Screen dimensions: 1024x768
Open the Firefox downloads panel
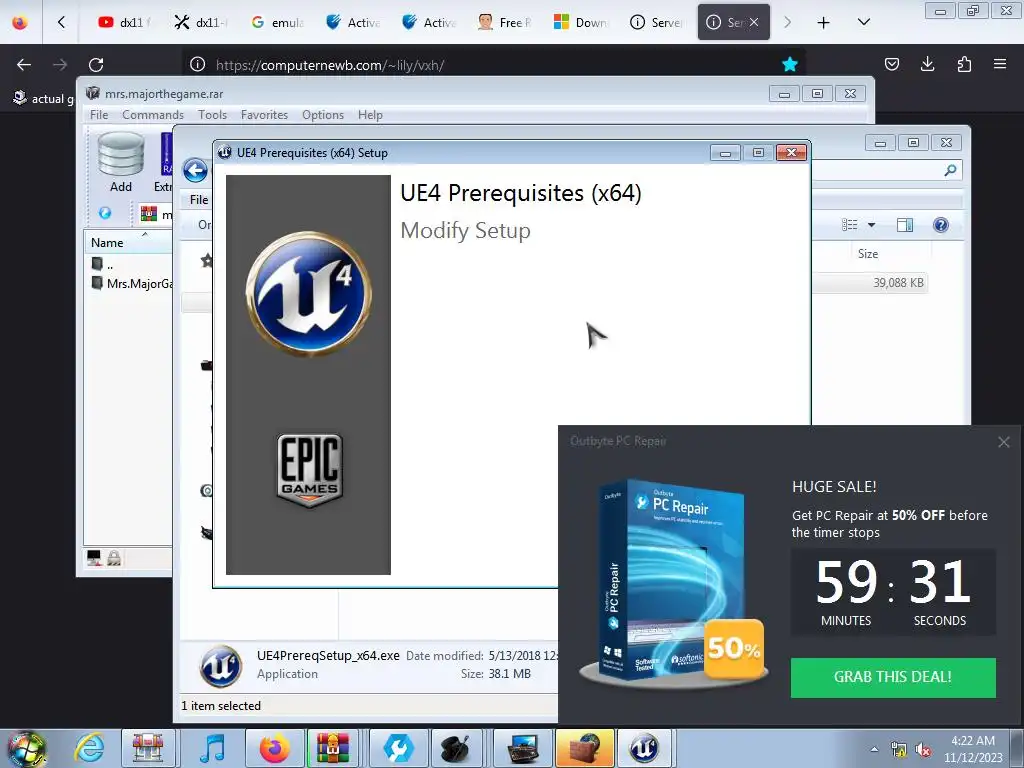click(x=927, y=64)
